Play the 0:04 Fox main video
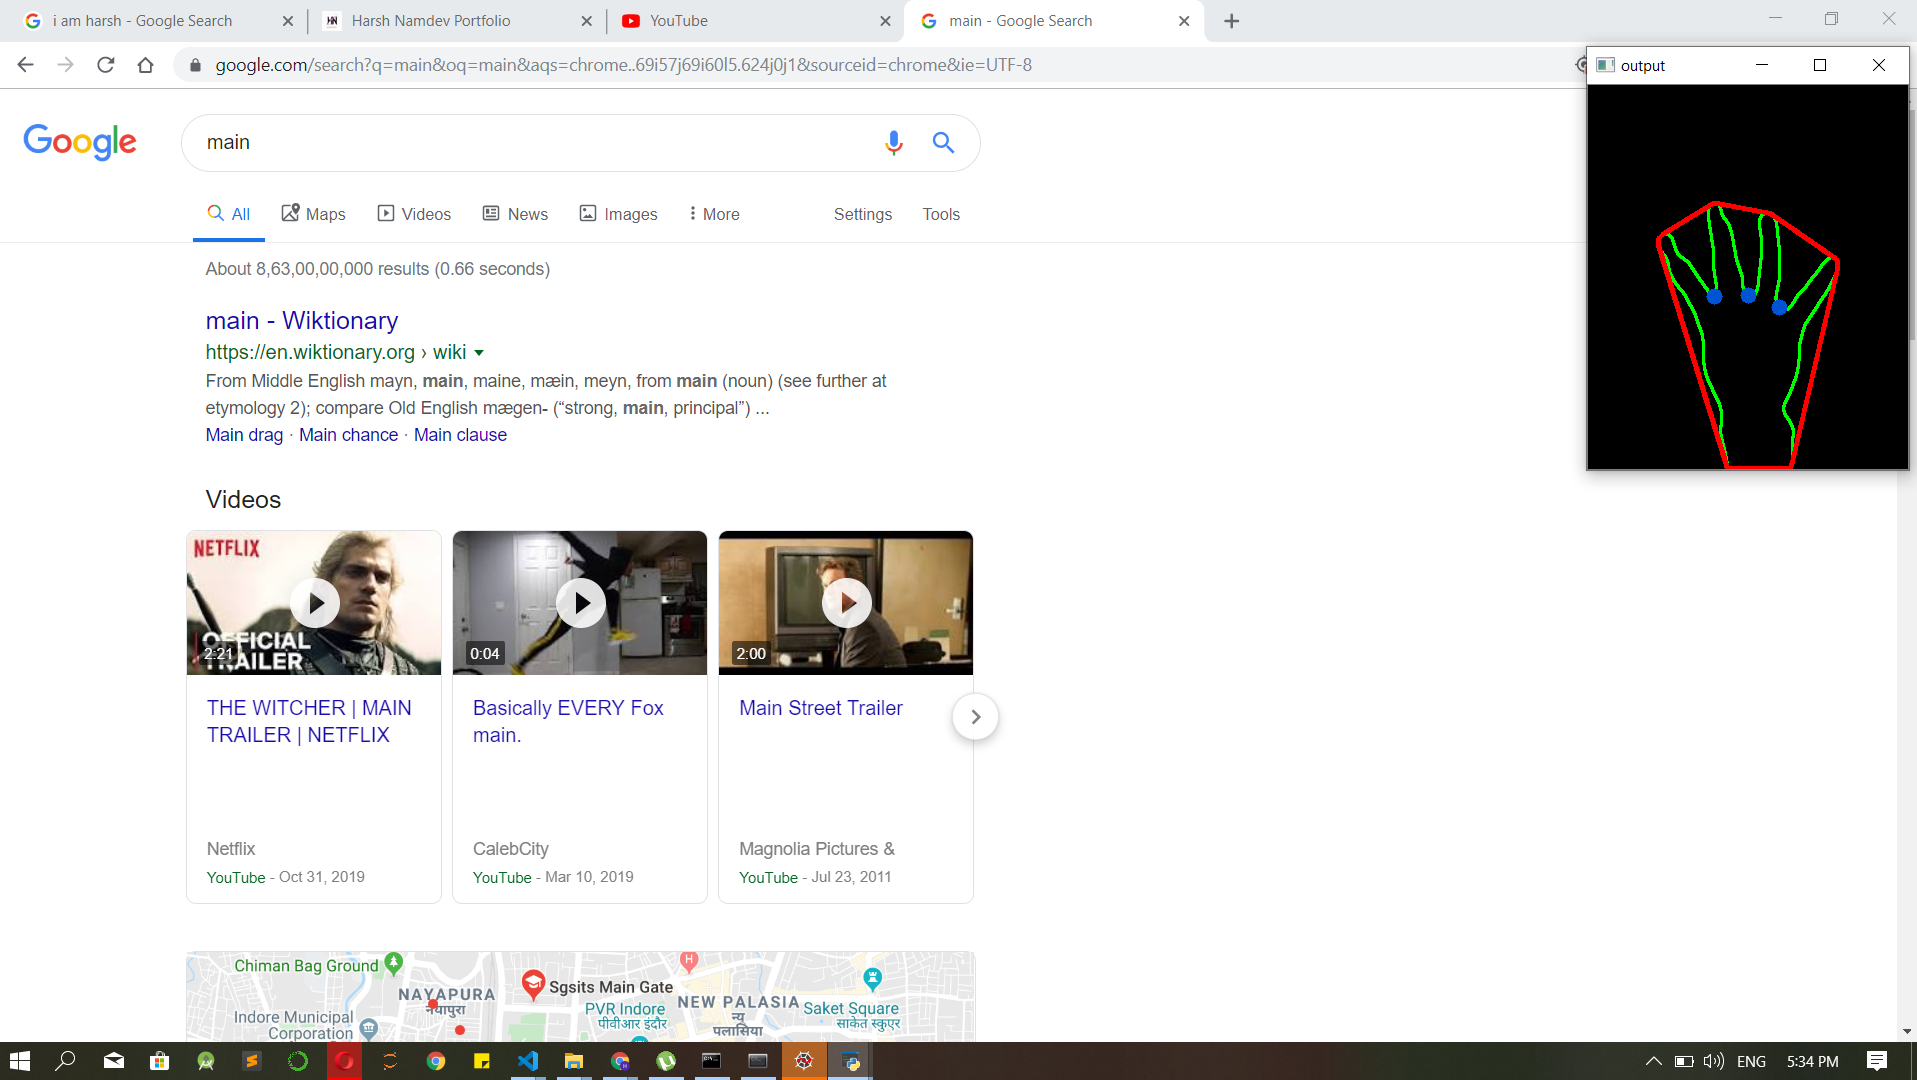Screen dimensions: 1917x1080 580,603
